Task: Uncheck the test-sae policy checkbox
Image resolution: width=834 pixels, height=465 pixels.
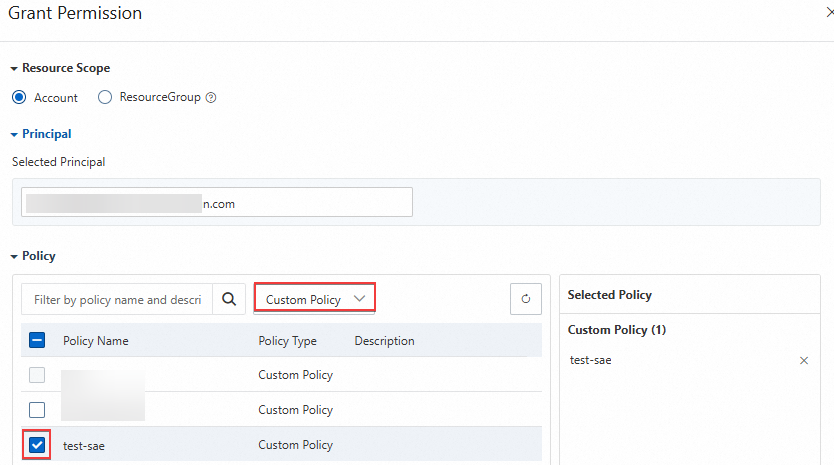Action: click(x=37, y=445)
